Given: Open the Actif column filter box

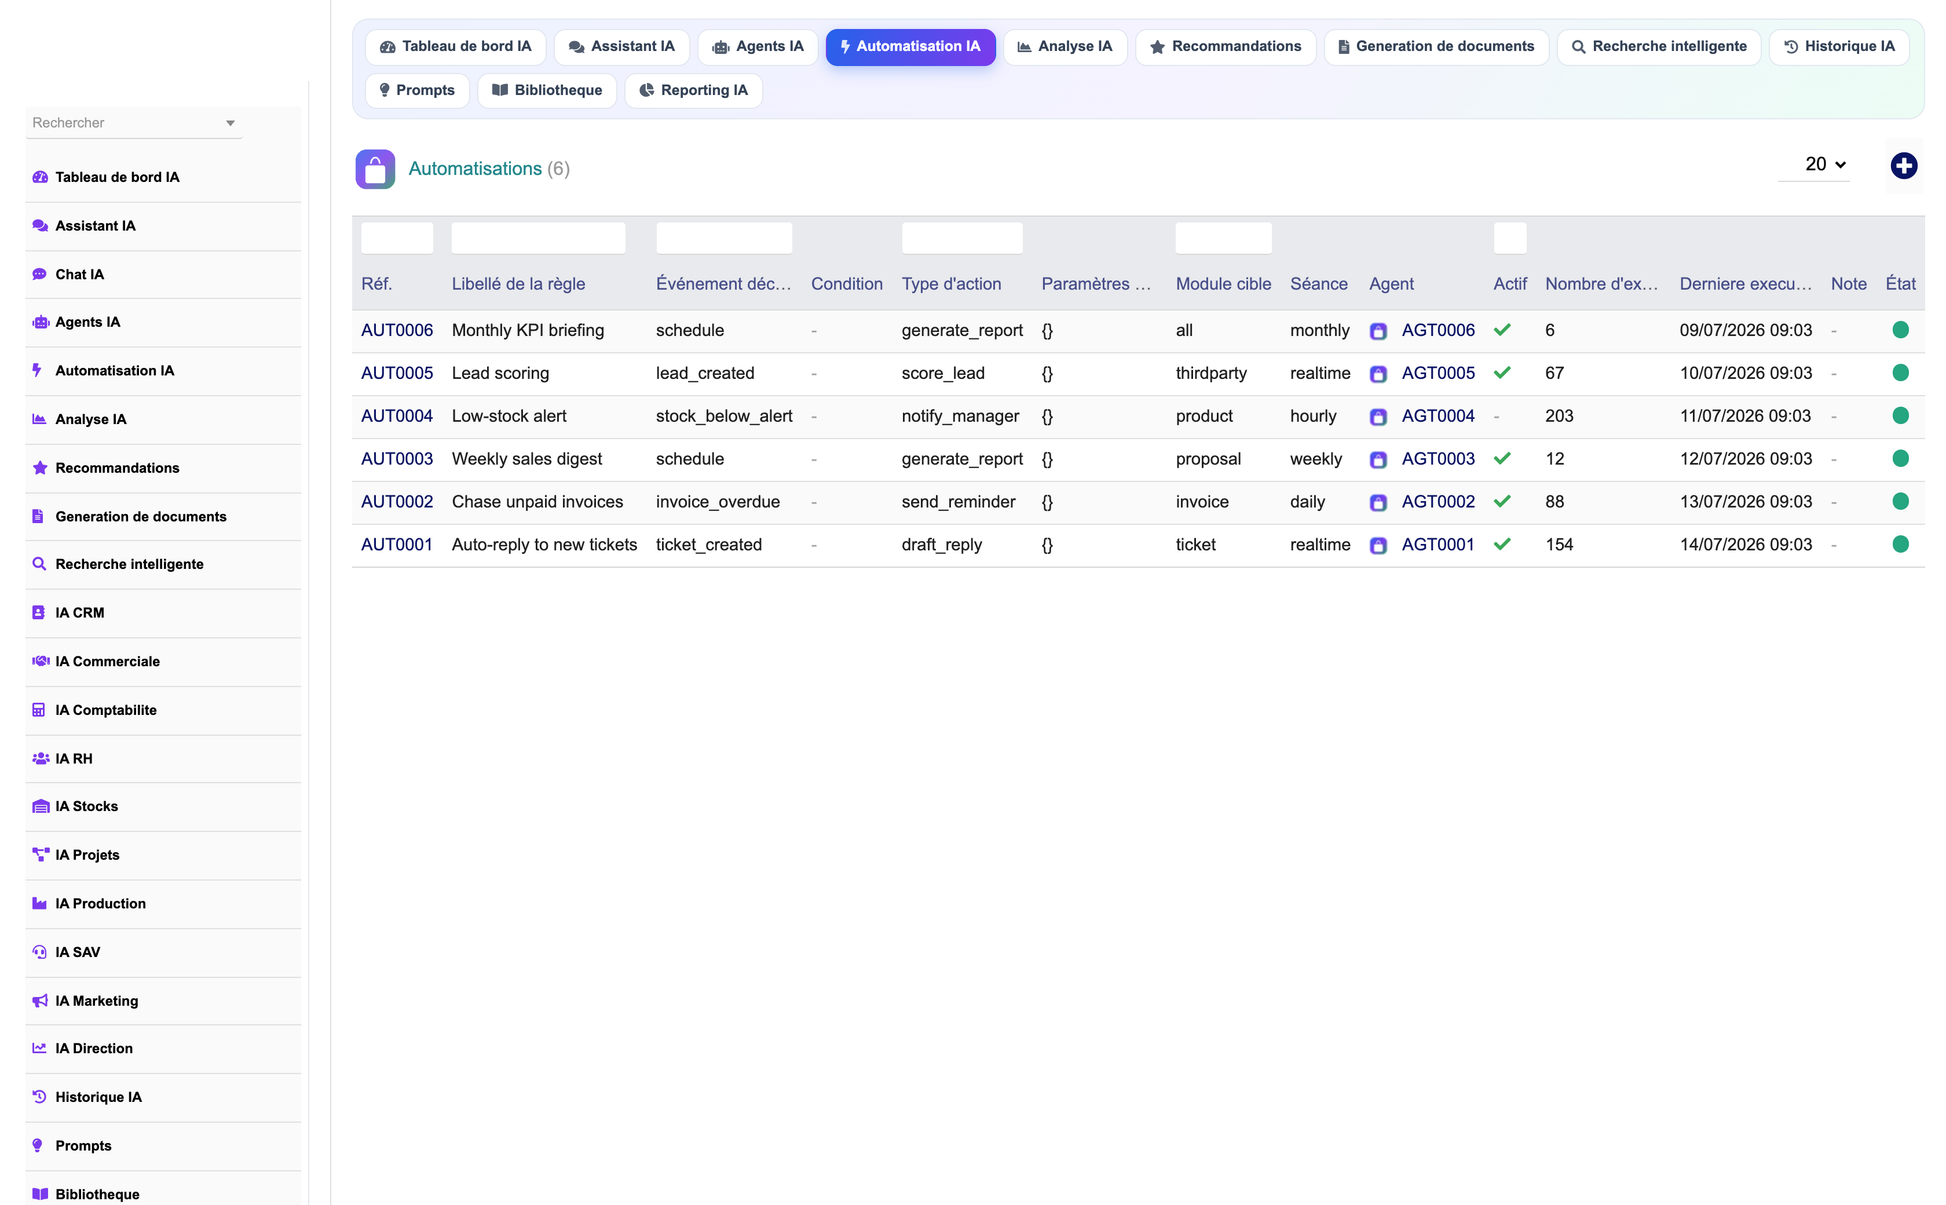Looking at the screenshot, I should (x=1510, y=238).
